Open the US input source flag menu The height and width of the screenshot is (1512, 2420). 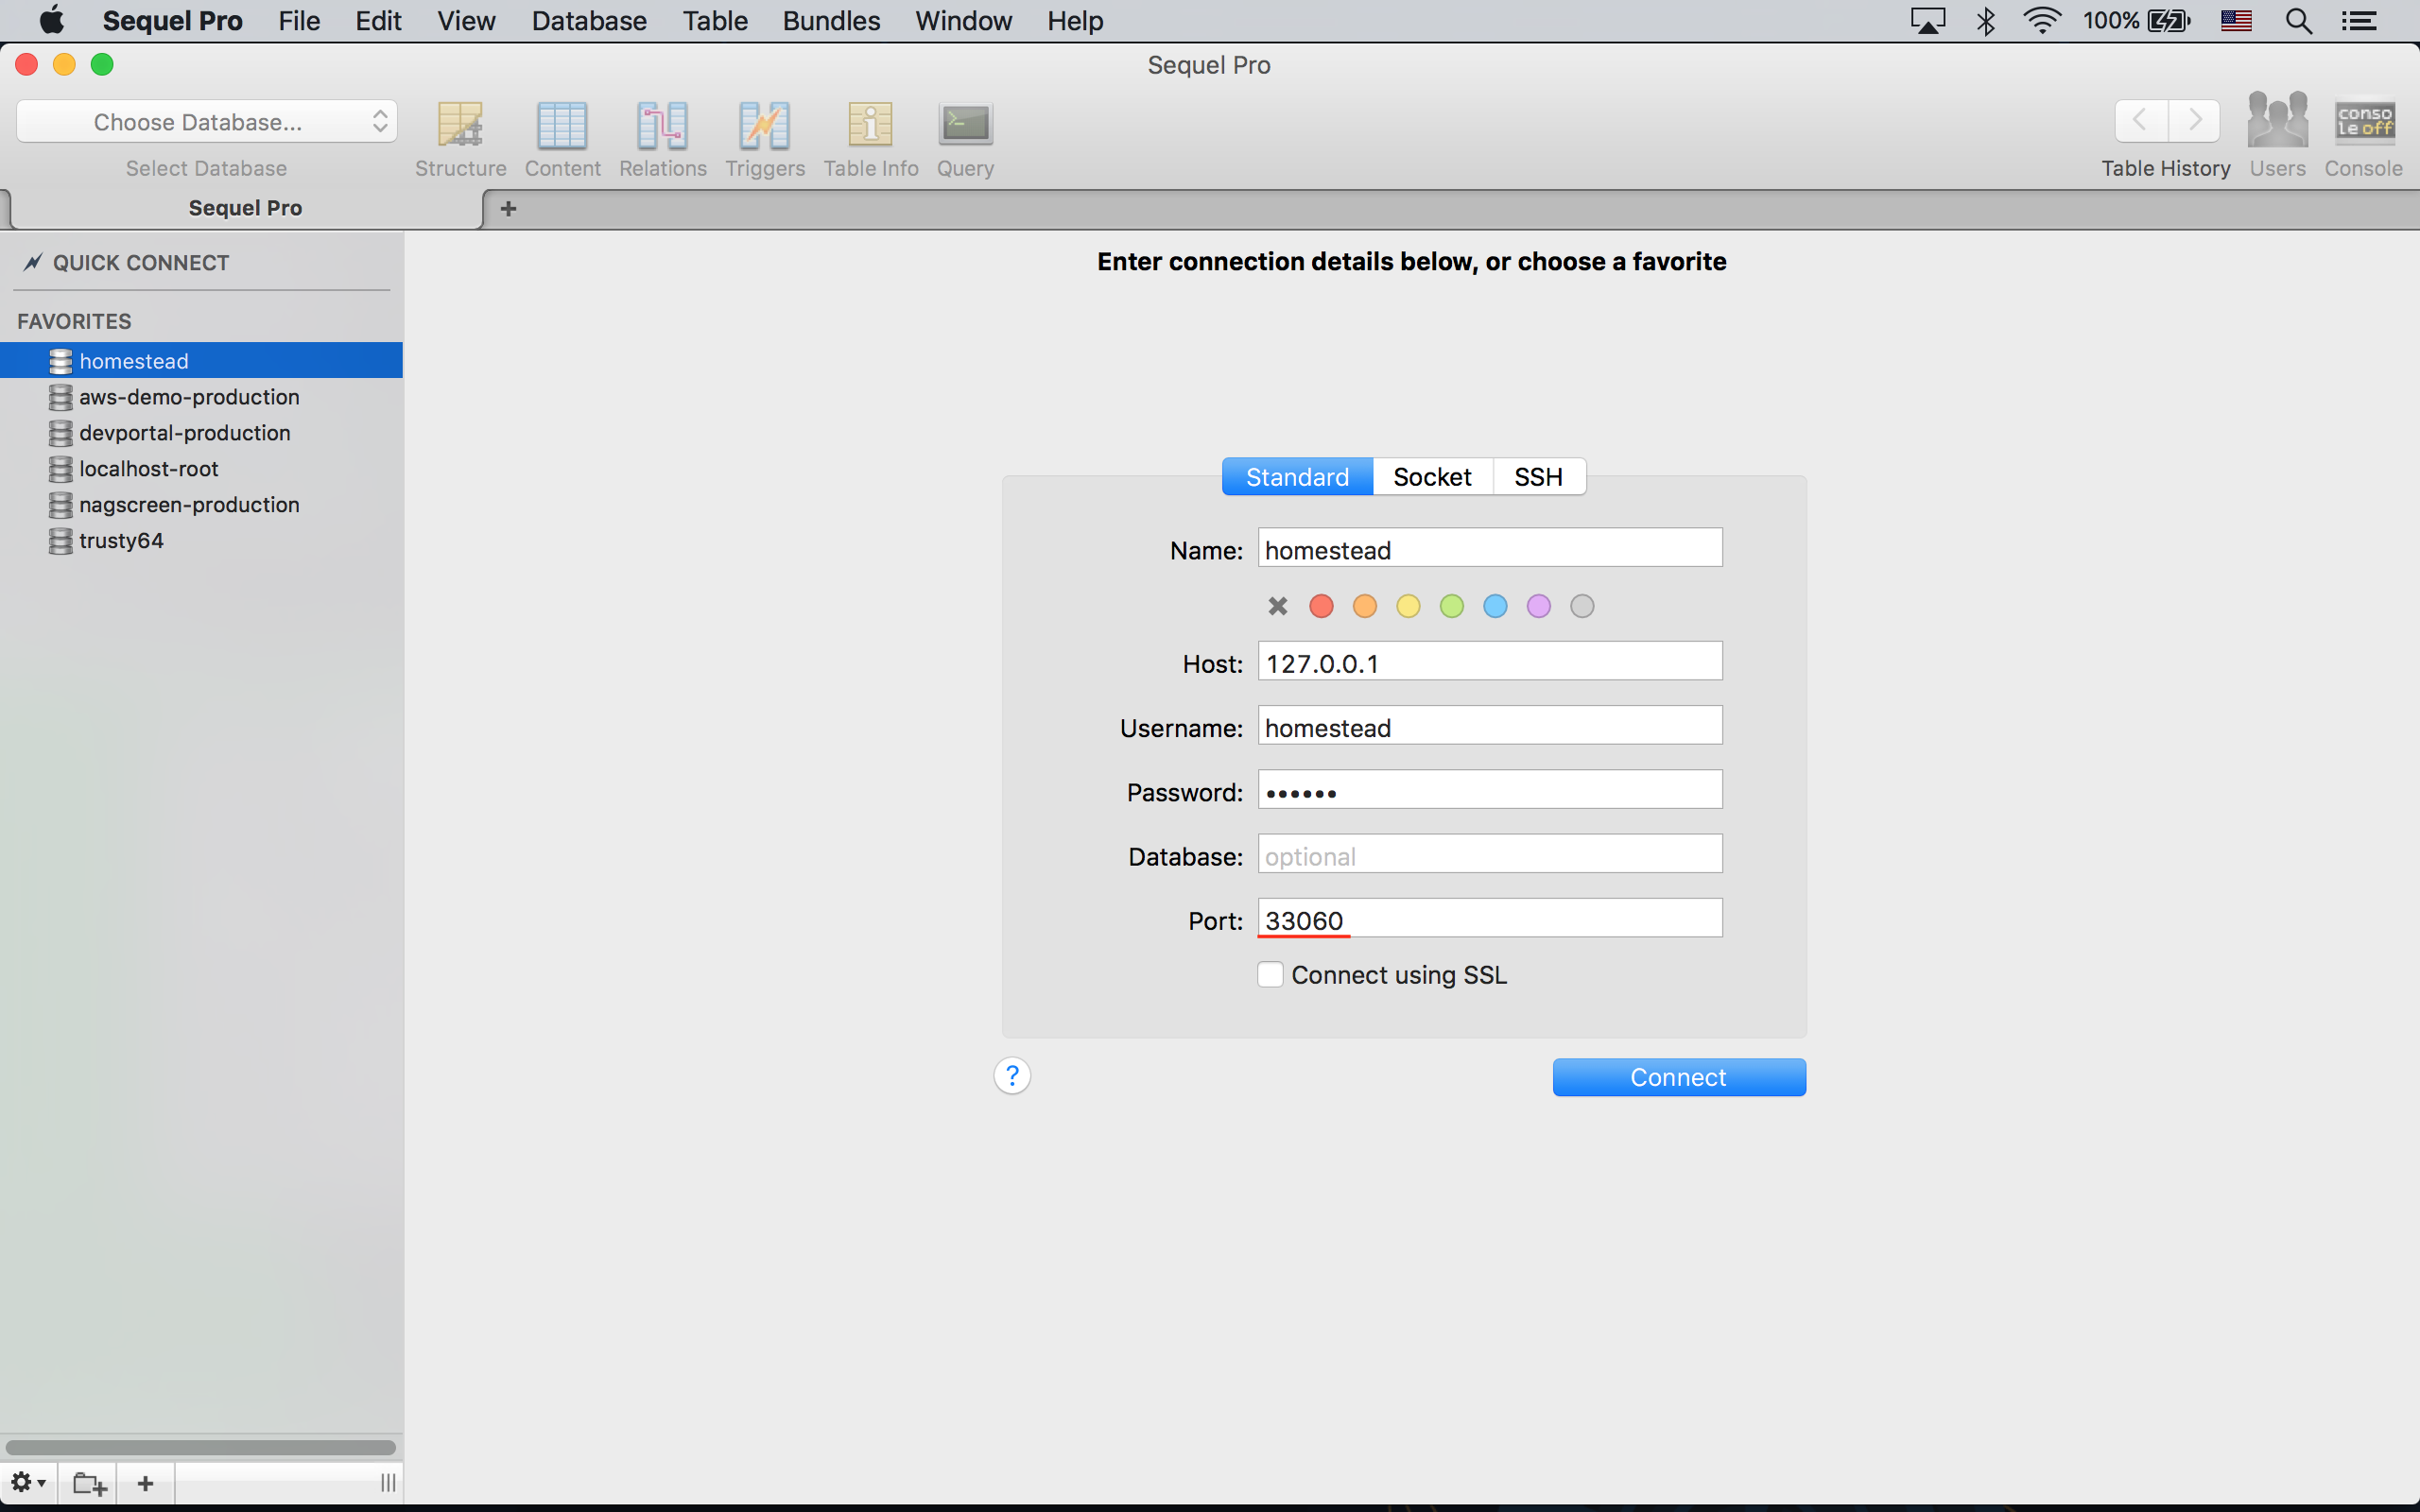pos(2236,21)
